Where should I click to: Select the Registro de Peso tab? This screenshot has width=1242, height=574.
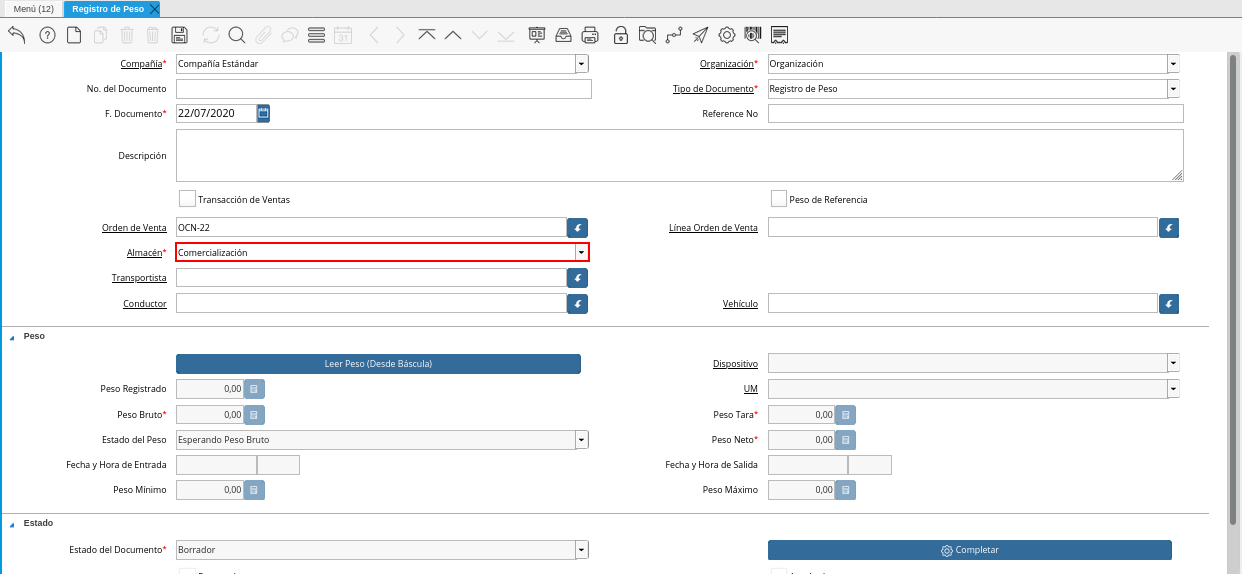[108, 9]
